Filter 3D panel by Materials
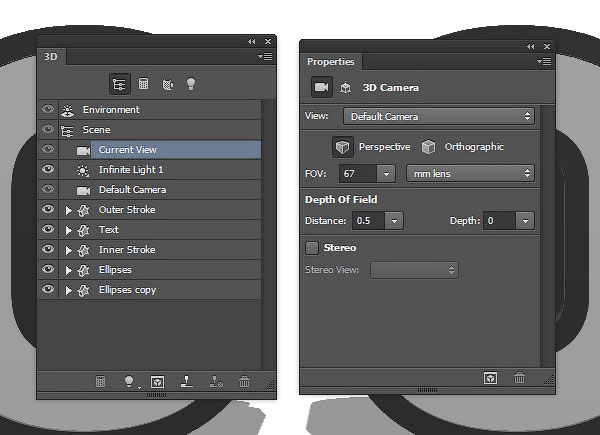600x435 pixels. click(168, 84)
